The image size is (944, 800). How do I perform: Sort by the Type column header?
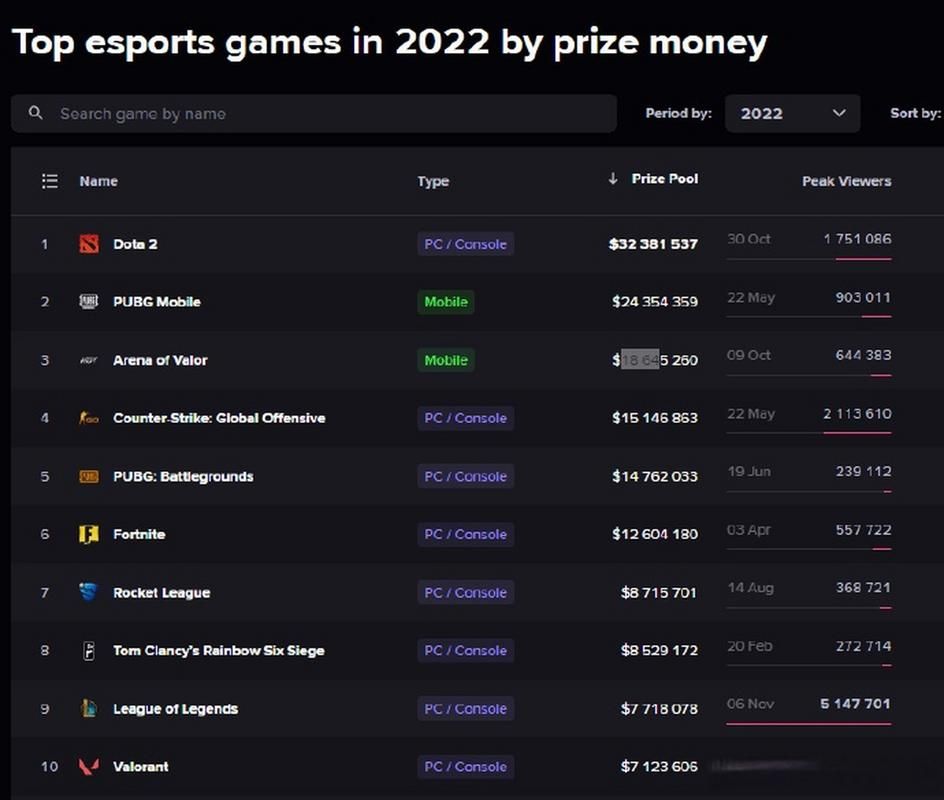tap(433, 181)
